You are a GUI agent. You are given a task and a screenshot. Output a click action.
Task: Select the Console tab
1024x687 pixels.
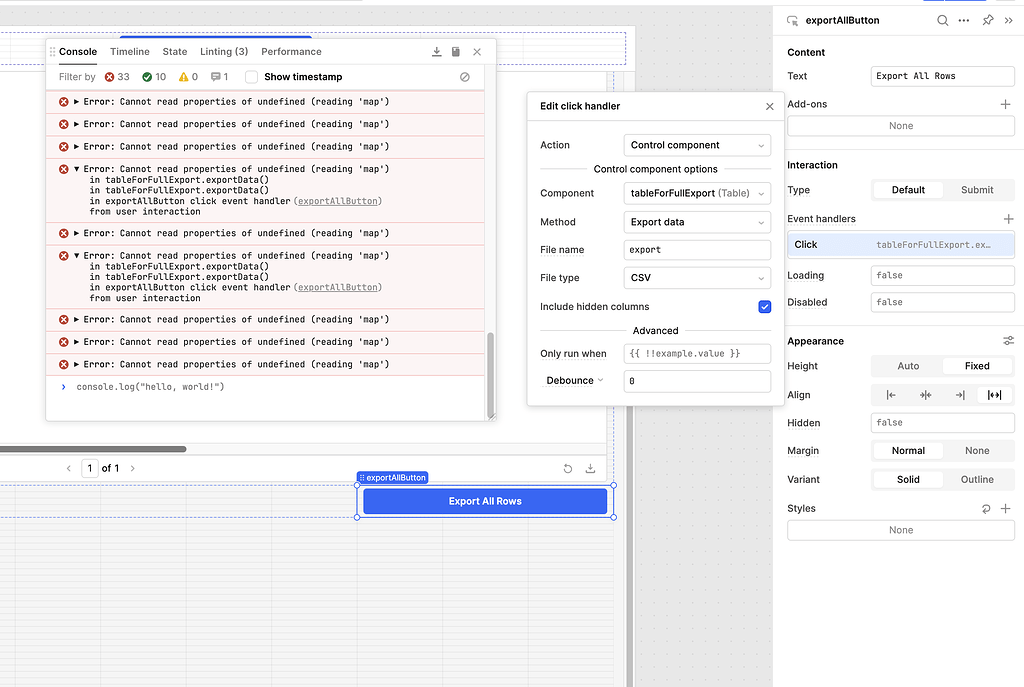(x=78, y=52)
